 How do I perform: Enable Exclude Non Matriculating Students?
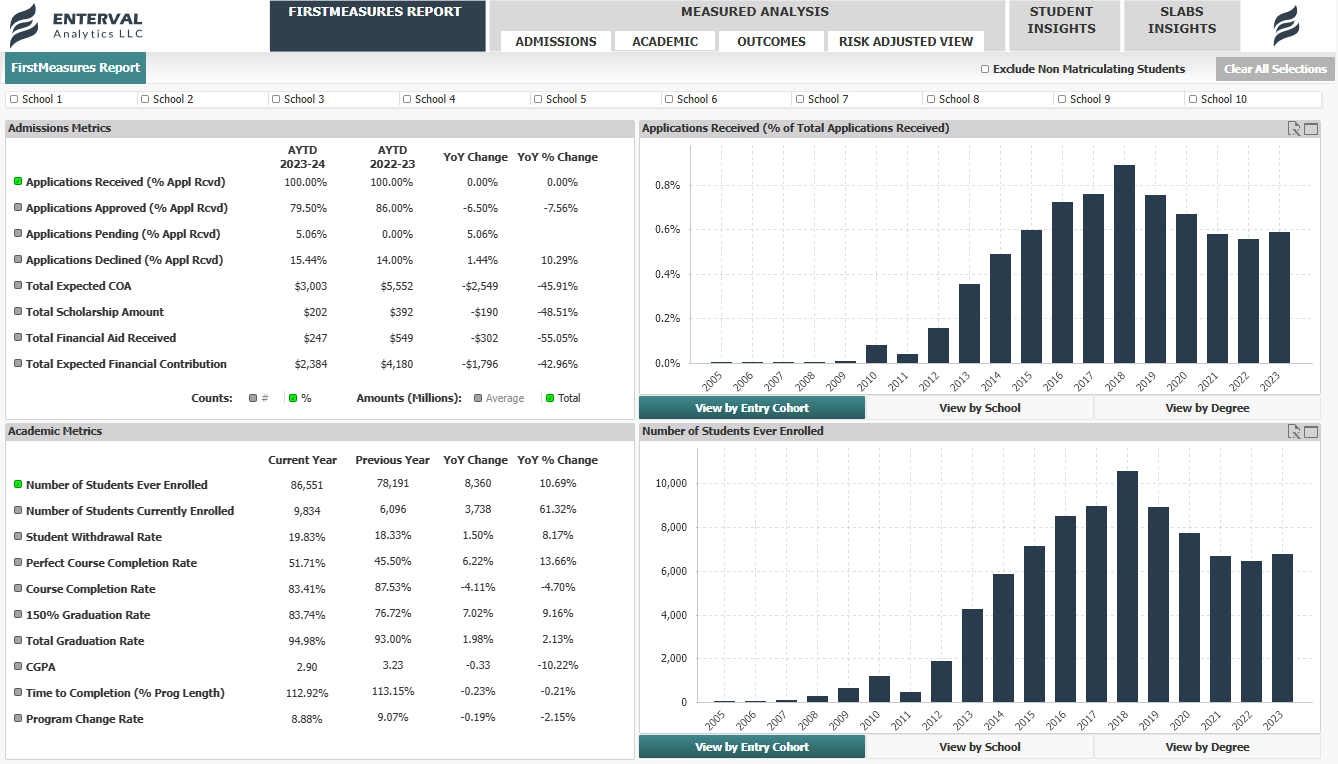tap(984, 68)
